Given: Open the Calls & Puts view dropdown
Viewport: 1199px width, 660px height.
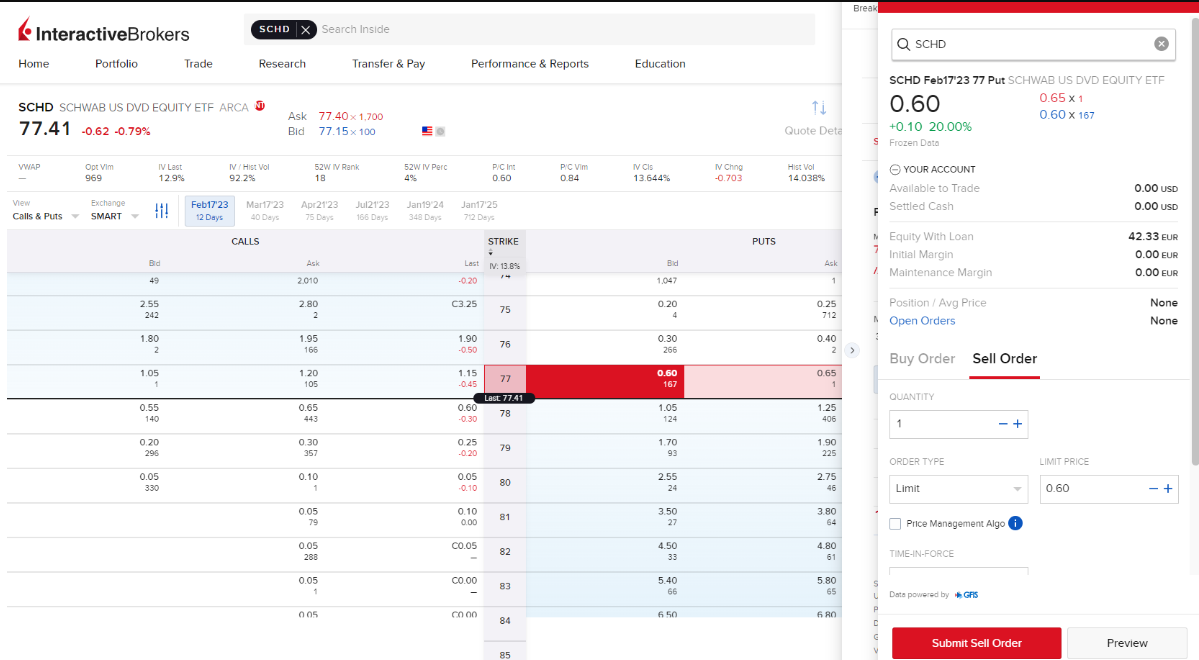Looking at the screenshot, I should [45, 216].
